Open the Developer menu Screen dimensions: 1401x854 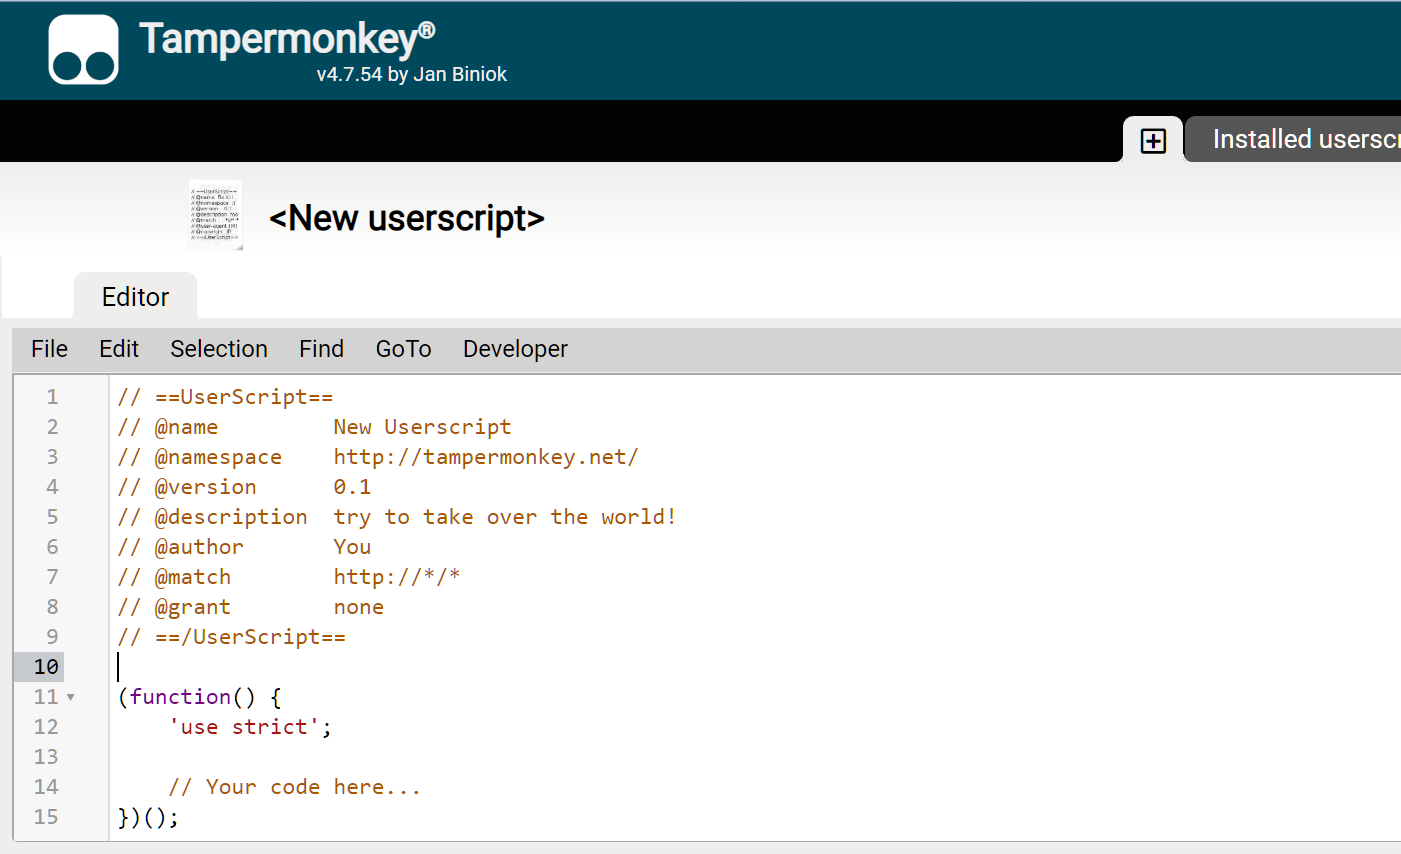coord(515,349)
